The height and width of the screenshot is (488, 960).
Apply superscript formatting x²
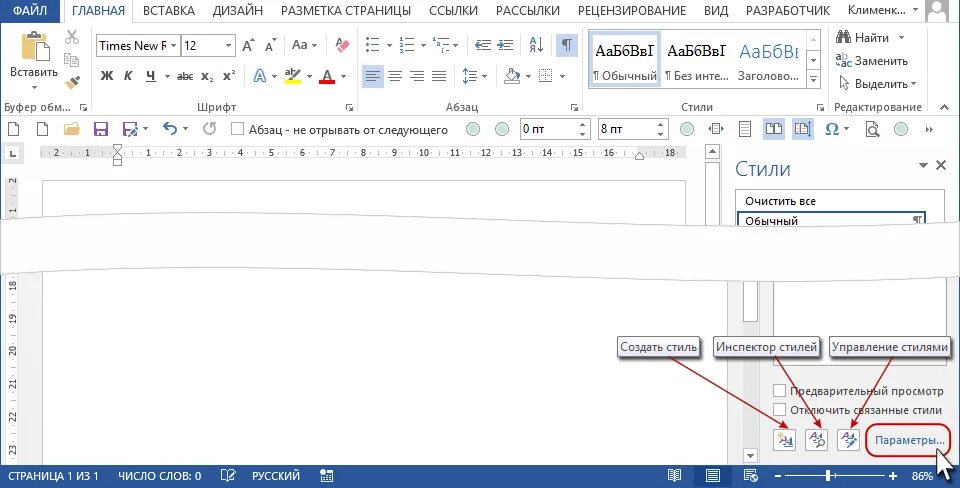[229, 76]
